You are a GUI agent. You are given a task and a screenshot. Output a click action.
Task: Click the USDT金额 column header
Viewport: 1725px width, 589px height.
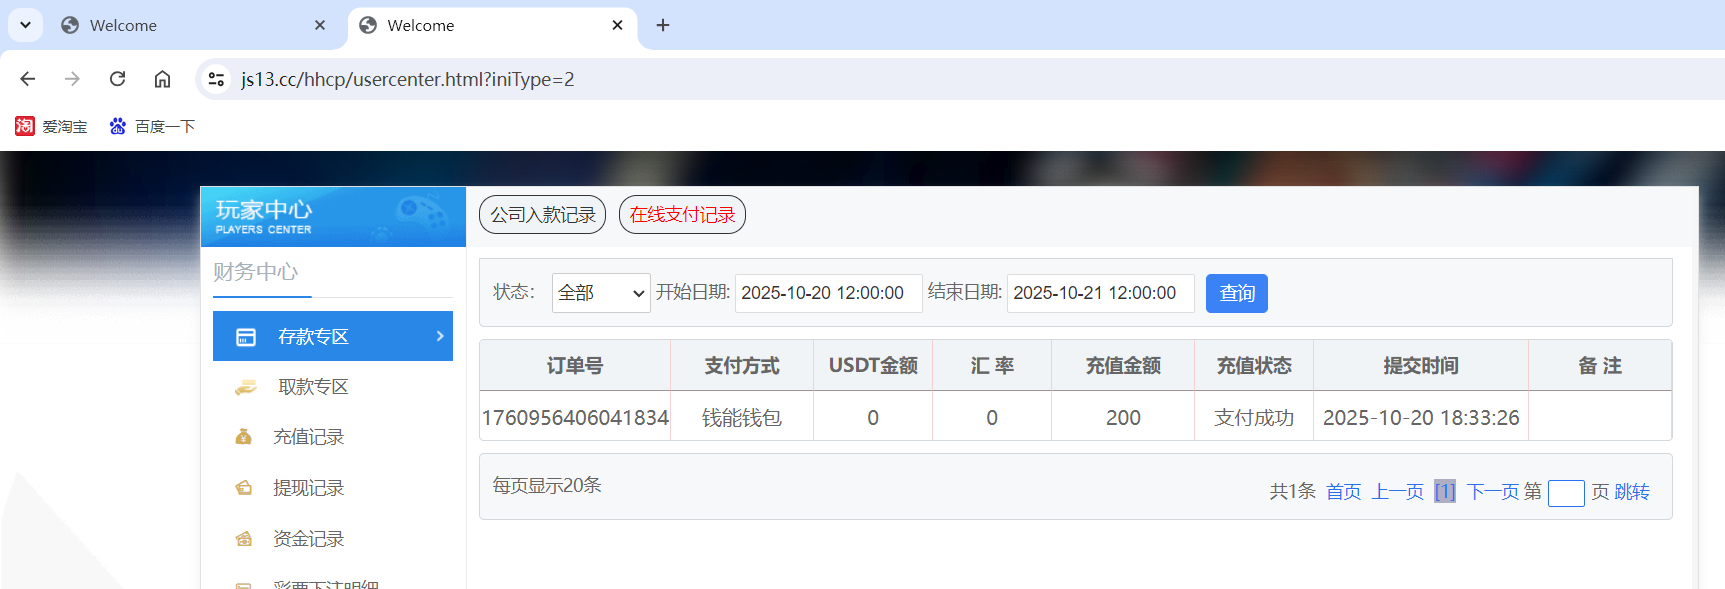pos(873,366)
